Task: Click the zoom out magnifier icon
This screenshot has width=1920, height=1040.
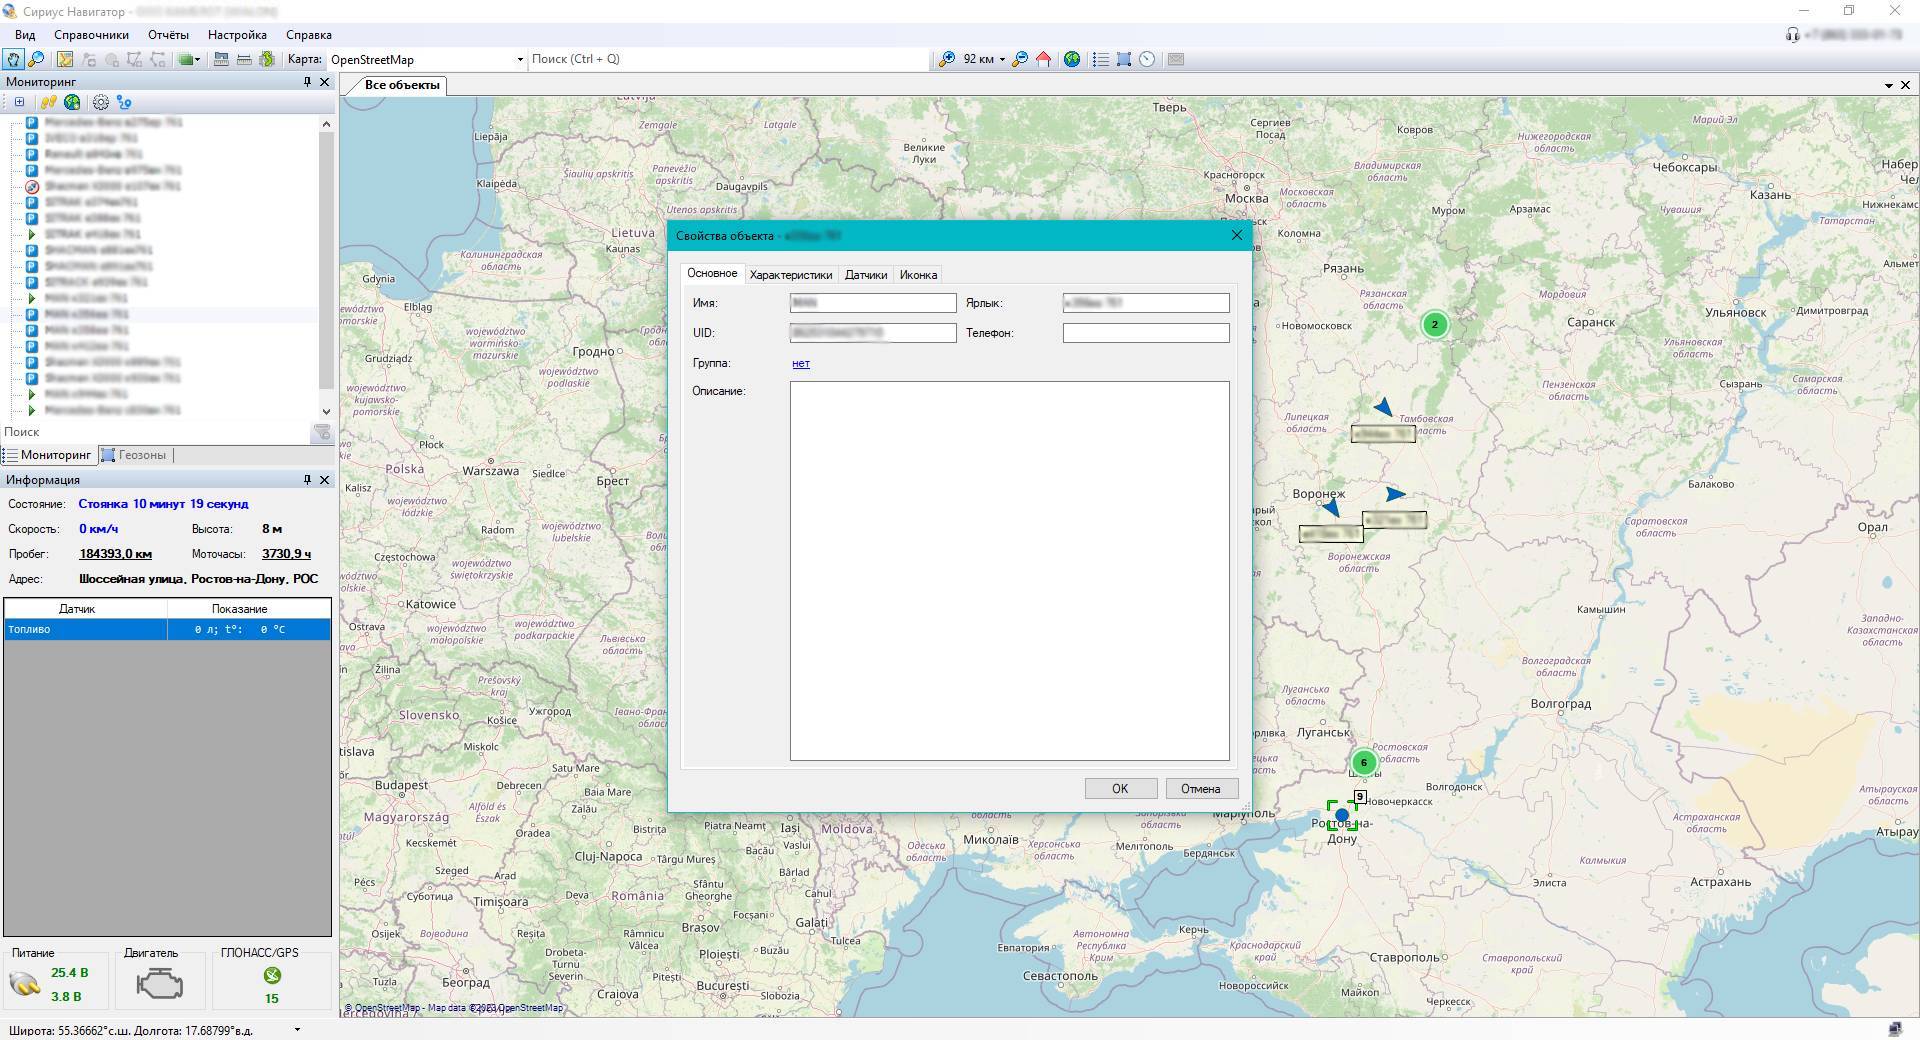Action: [1019, 60]
